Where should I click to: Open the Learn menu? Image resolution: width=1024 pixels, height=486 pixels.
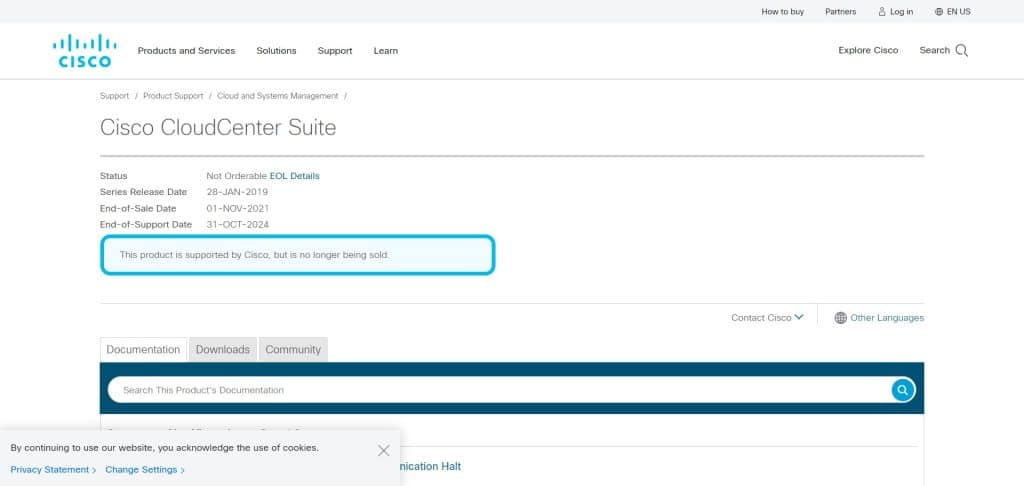coord(385,50)
